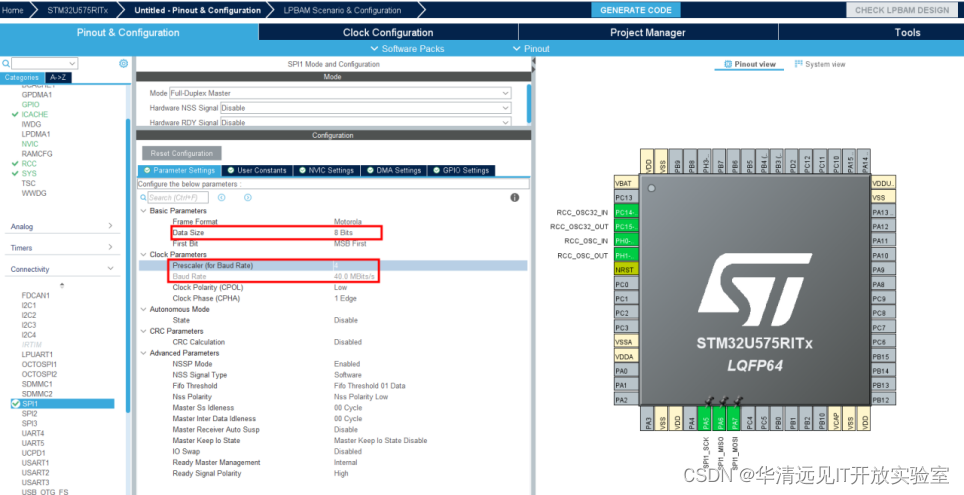Open Hardware RDY Signal dropdown
The width and height of the screenshot is (964, 495).
click(x=365, y=122)
